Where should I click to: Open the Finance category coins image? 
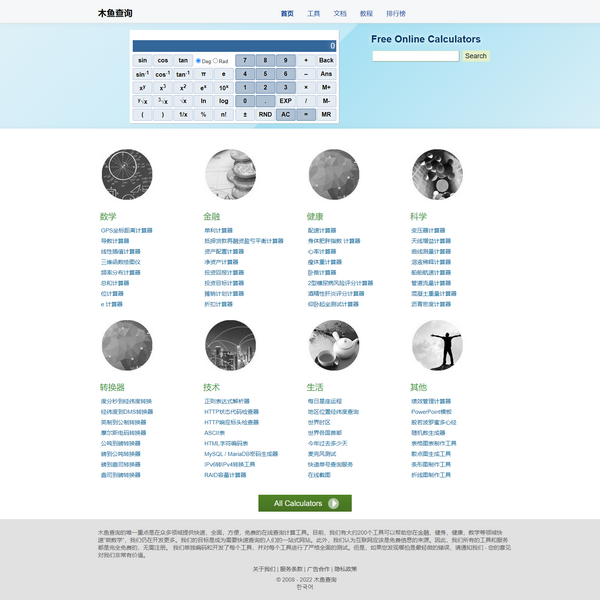[x=230, y=175]
